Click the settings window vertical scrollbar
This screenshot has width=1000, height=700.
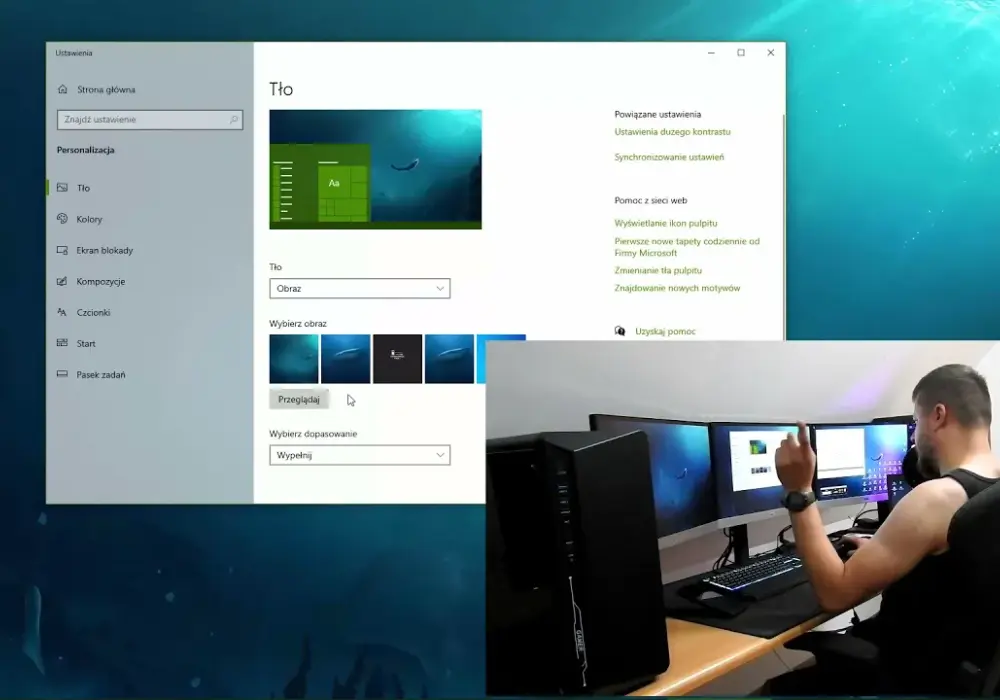(x=783, y=226)
